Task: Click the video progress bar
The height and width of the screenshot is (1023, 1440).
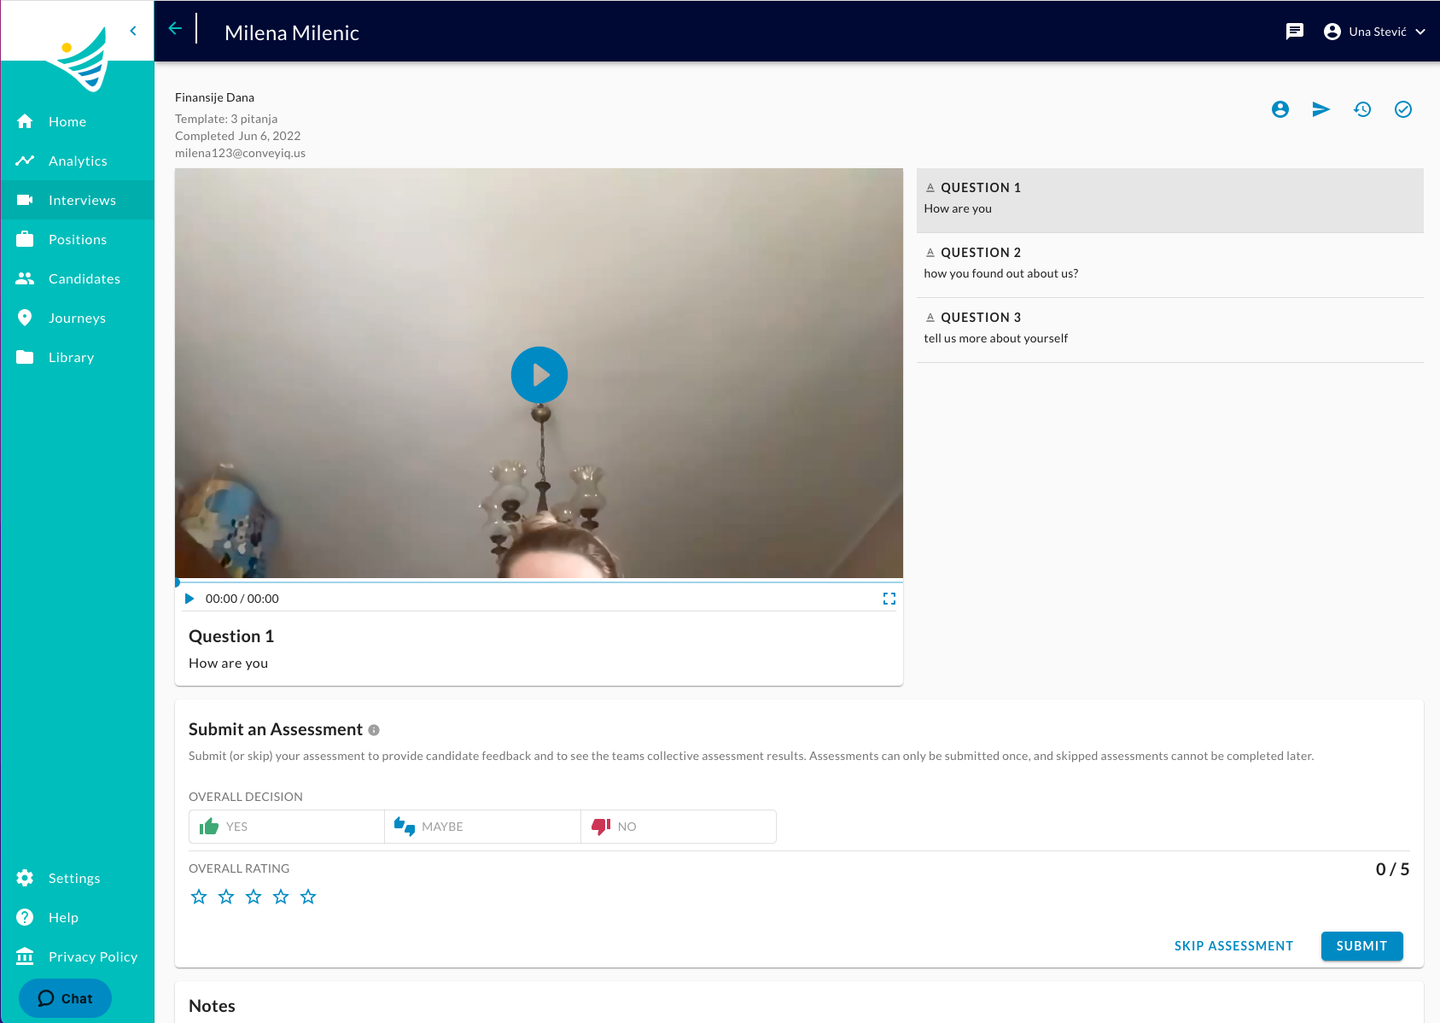Action: click(539, 581)
